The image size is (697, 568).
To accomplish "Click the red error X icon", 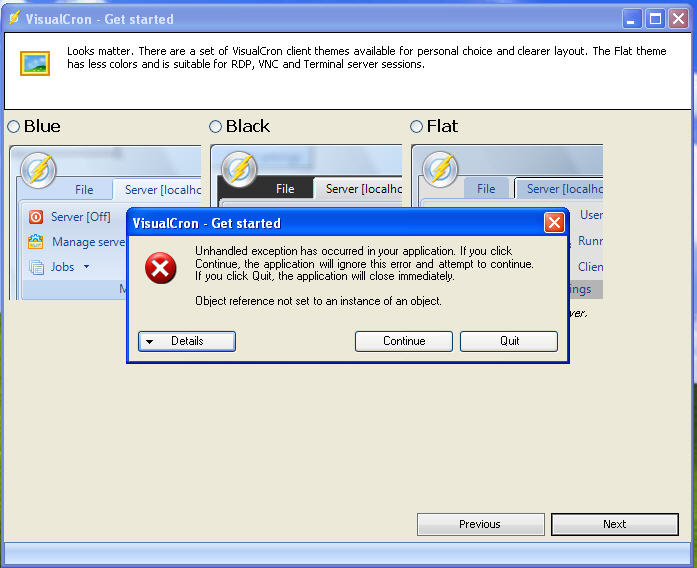I will pyautogui.click(x=160, y=268).
